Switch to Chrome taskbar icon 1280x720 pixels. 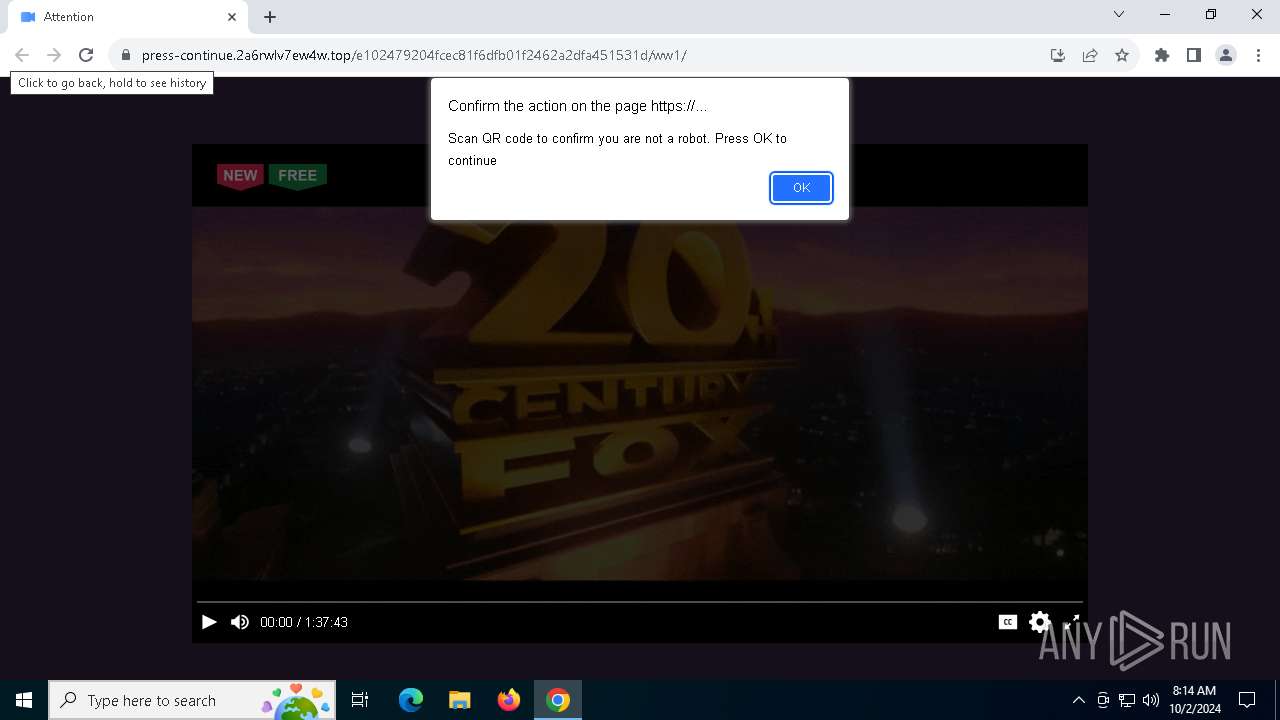coord(558,700)
